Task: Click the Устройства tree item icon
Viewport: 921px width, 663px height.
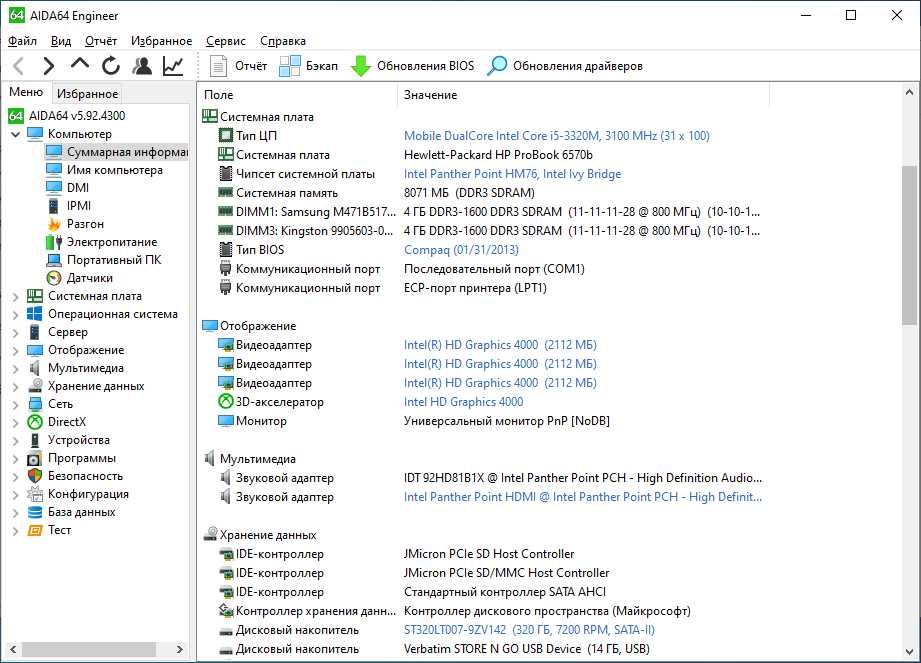Action: tap(35, 440)
